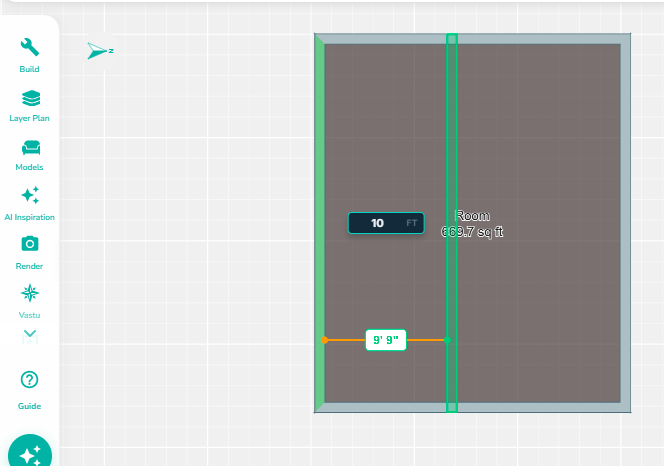Viewport: 664px width, 468px height.
Task: Open the Models sofa icon
Action: click(30, 147)
